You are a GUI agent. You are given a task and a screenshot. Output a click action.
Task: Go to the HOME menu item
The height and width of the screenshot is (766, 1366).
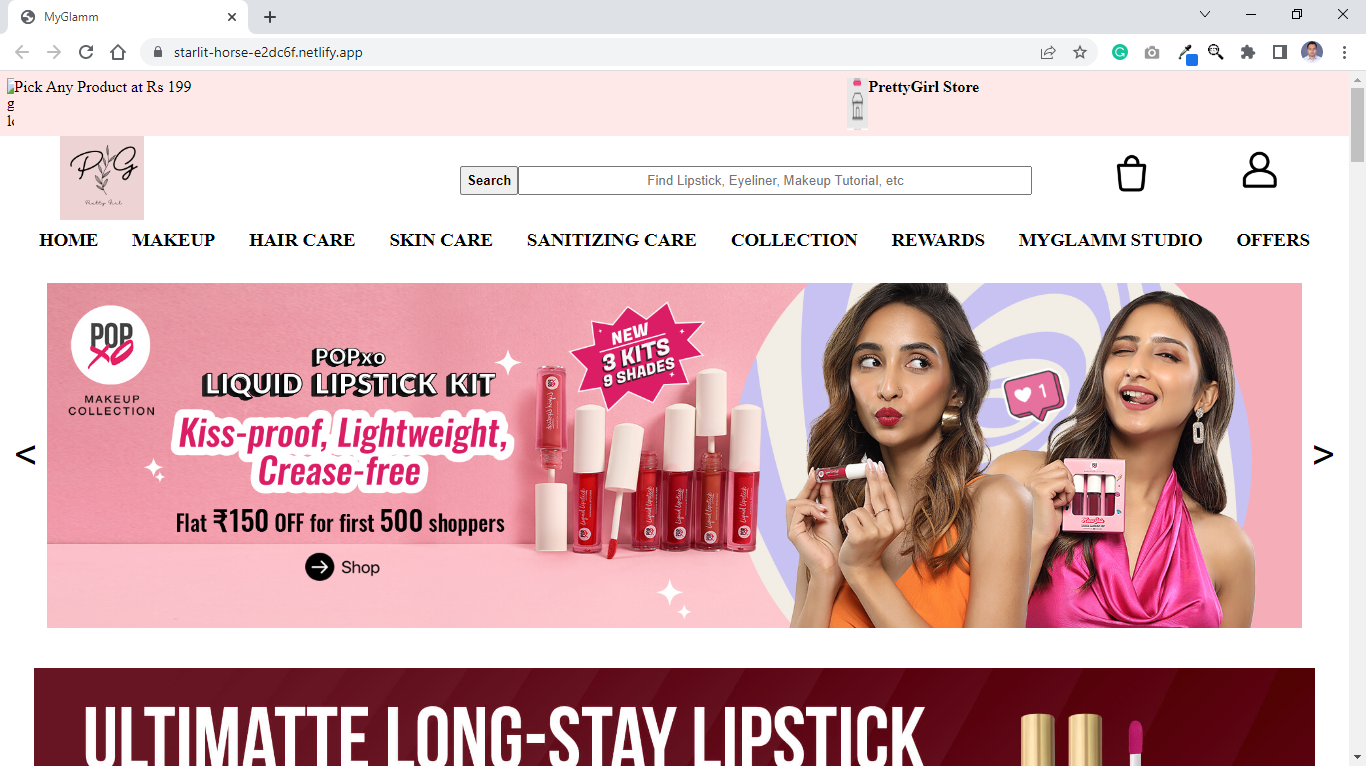(68, 240)
